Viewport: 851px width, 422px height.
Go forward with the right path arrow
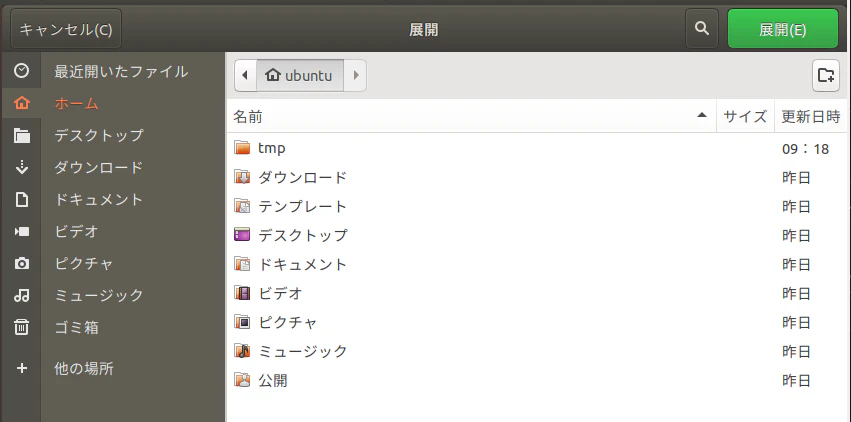[355, 75]
